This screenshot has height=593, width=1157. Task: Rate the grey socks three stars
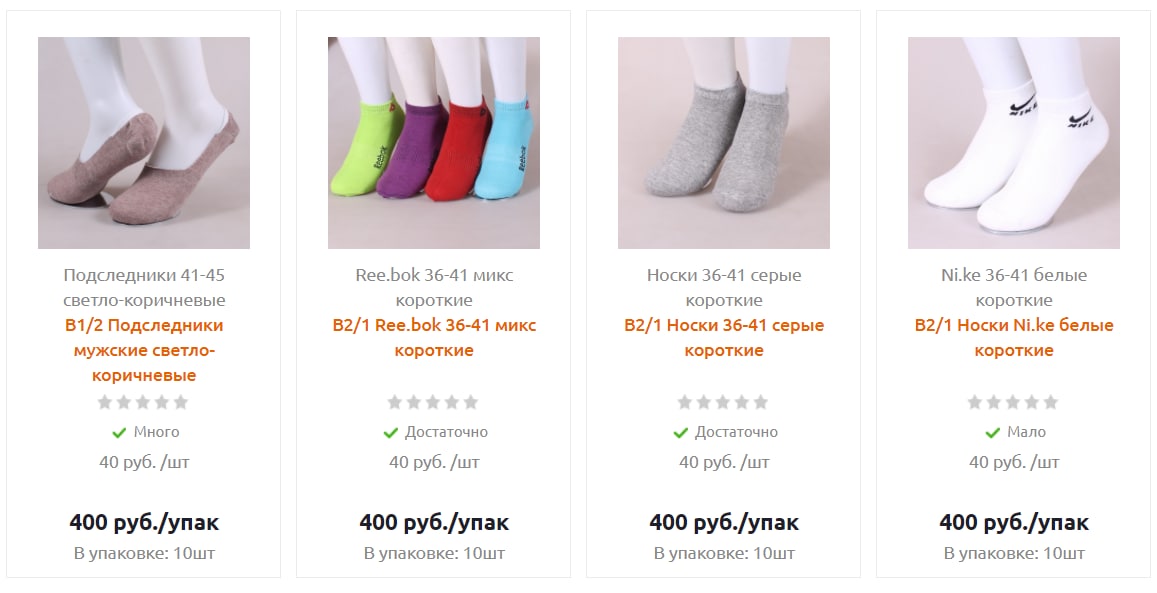click(x=723, y=402)
